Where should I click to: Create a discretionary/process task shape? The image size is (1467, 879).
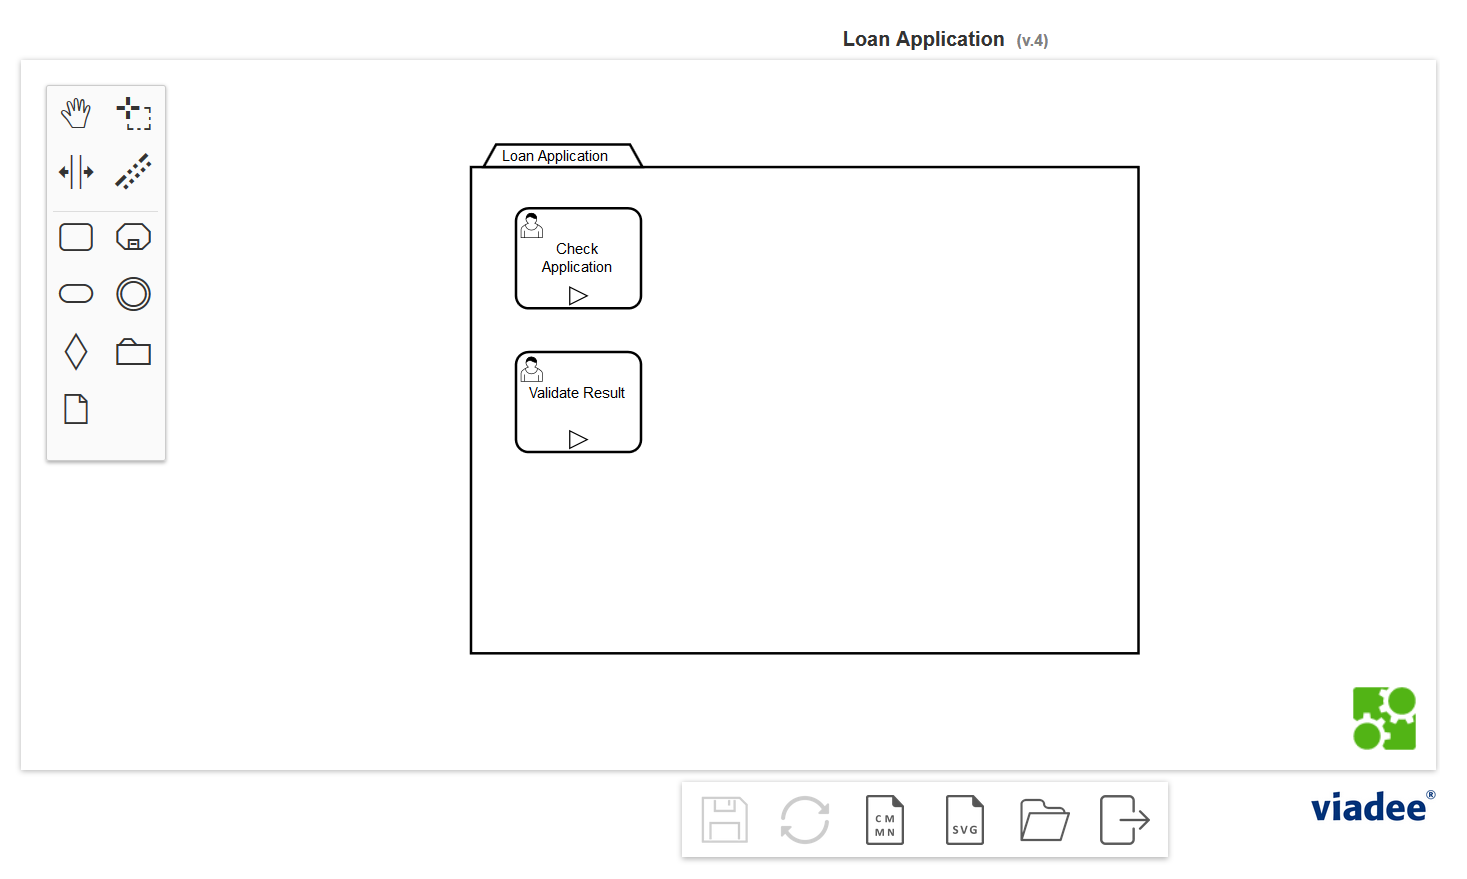click(133, 237)
